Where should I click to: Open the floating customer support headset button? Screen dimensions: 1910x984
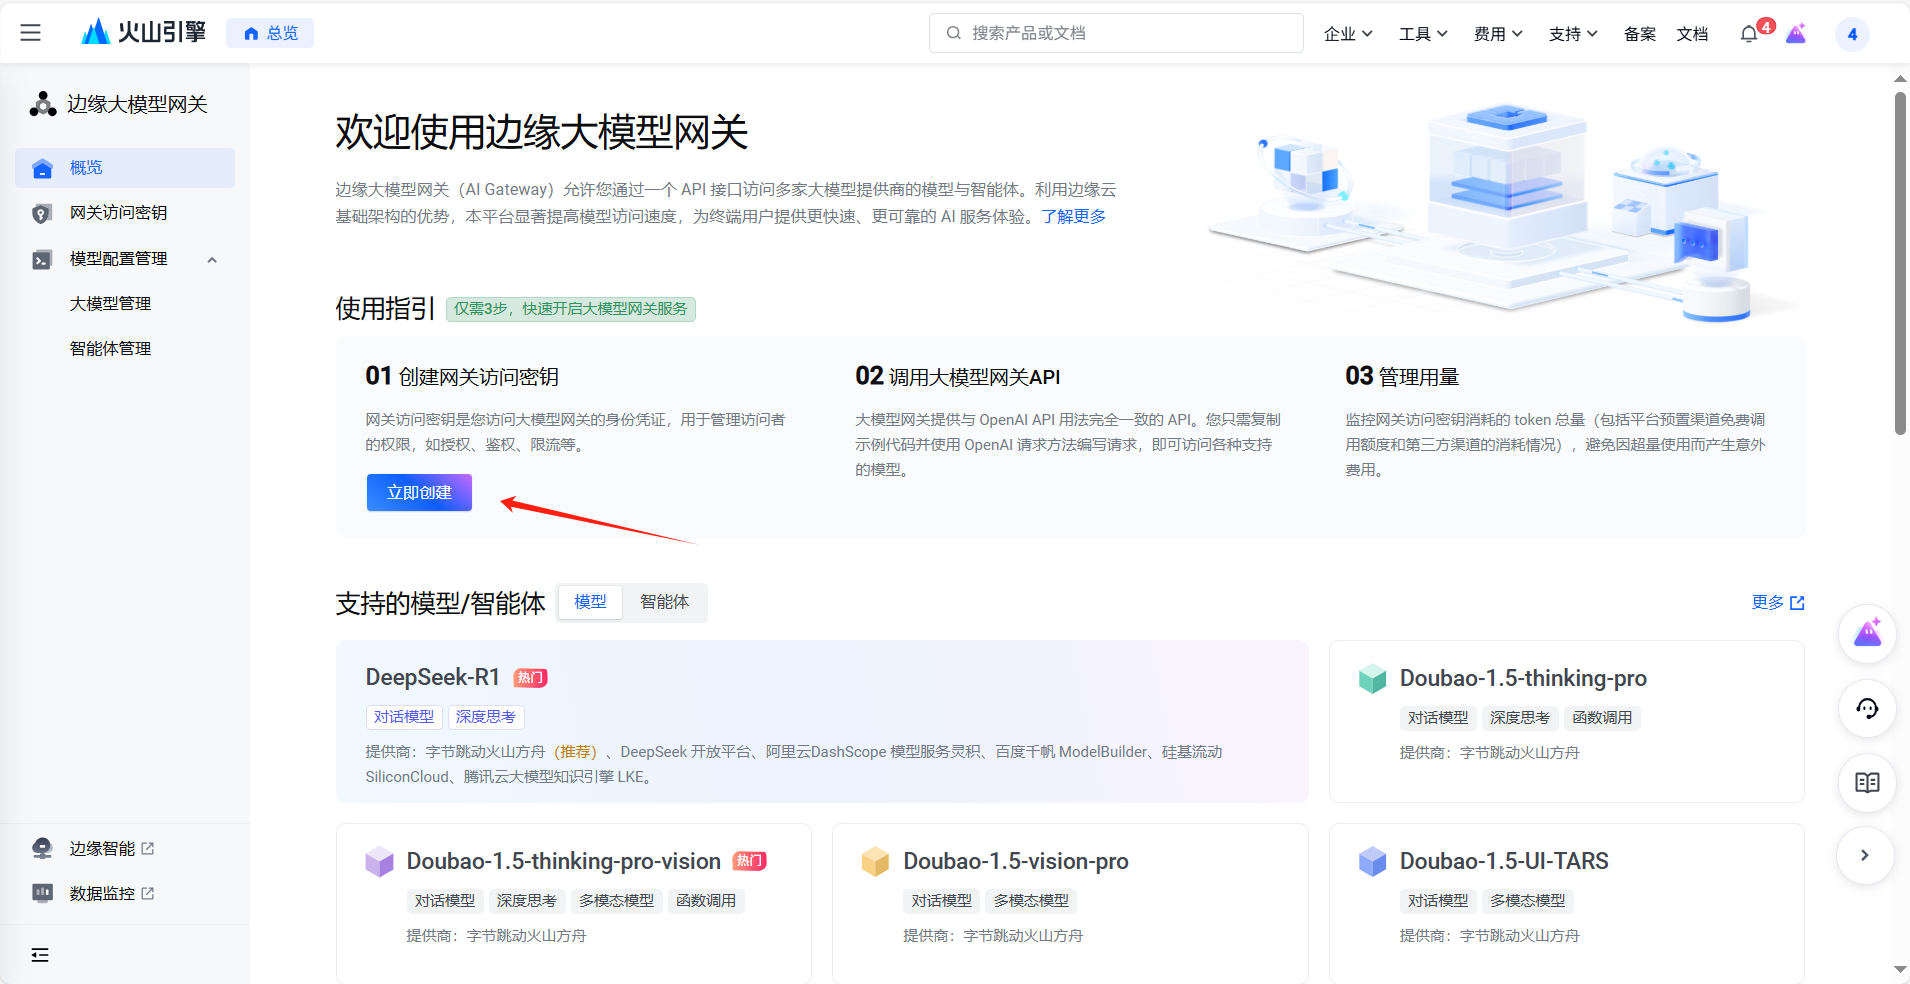pyautogui.click(x=1867, y=709)
